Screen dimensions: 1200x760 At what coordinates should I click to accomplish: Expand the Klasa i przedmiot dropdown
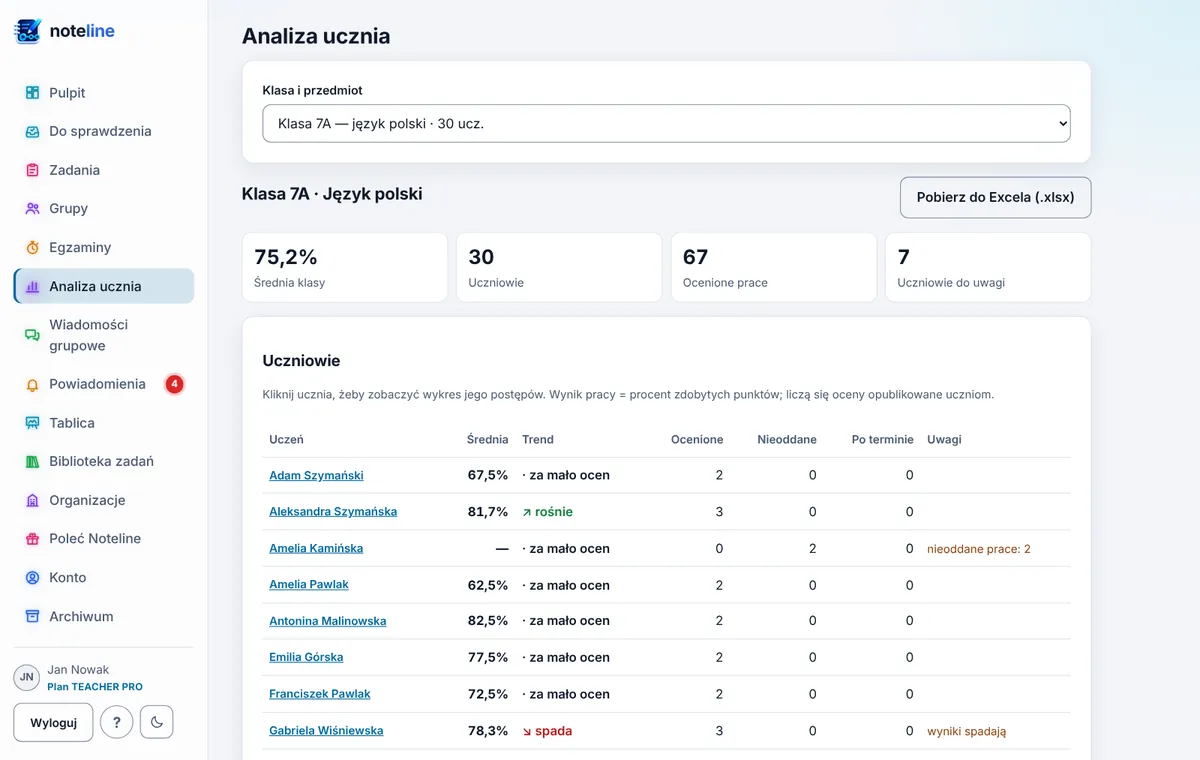coord(666,124)
